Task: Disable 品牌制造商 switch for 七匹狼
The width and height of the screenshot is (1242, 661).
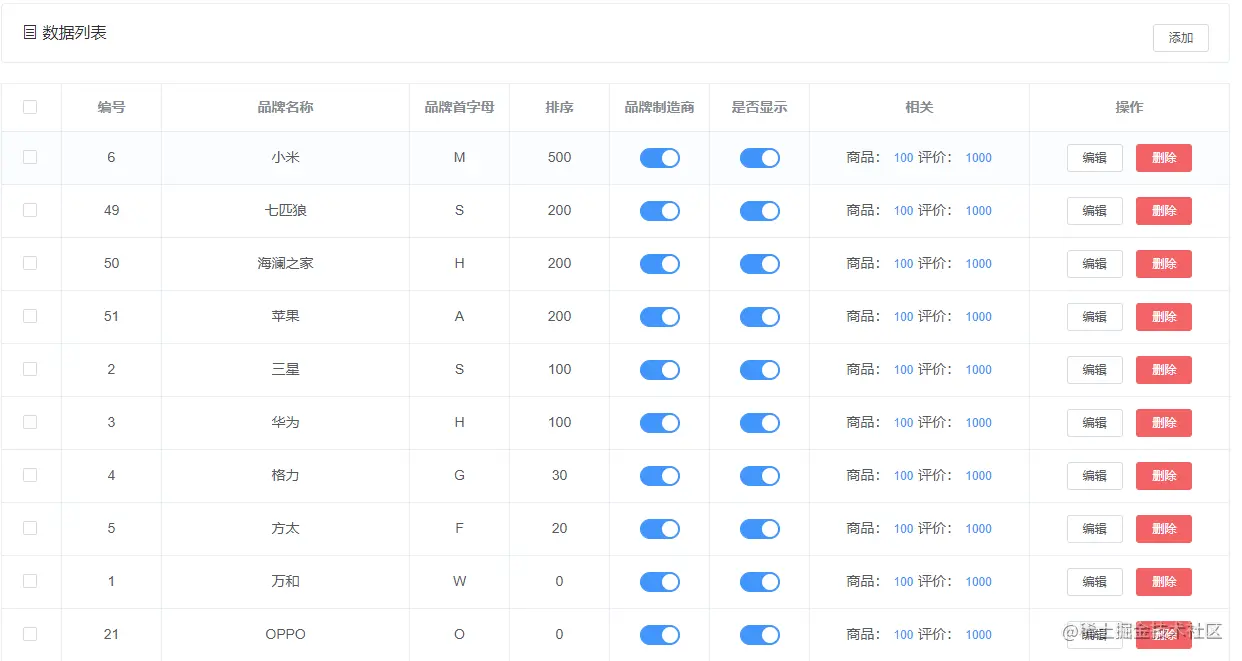Action: 660,211
